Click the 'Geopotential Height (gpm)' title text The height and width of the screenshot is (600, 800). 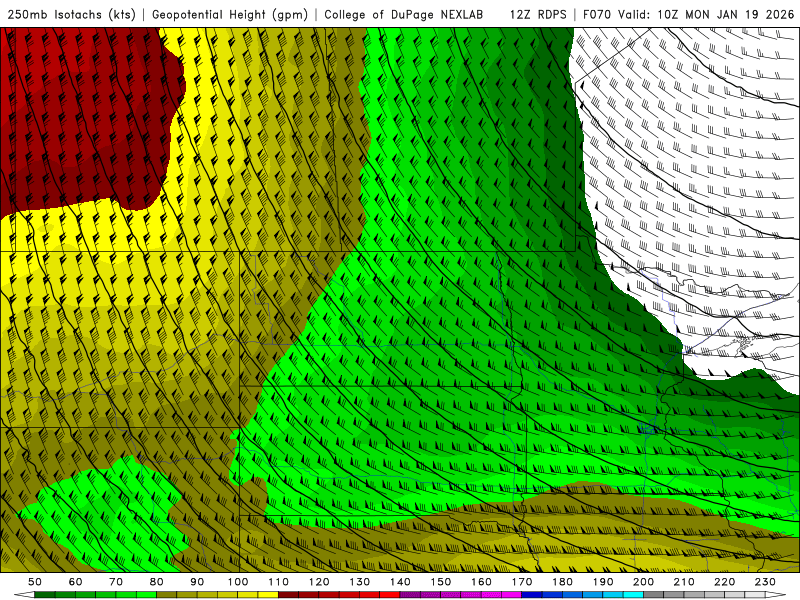point(230,15)
